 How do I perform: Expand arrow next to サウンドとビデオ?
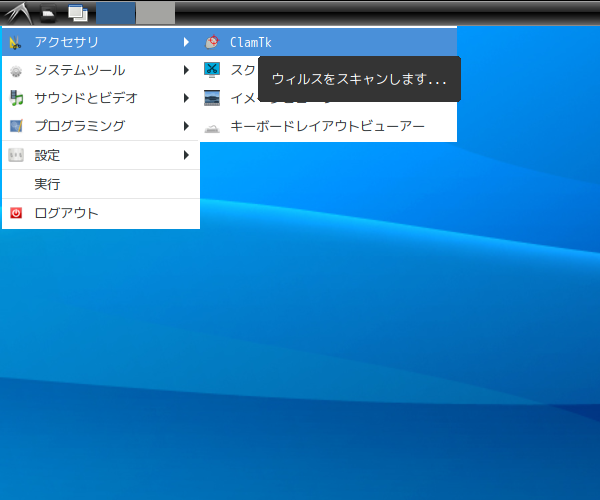(x=186, y=98)
